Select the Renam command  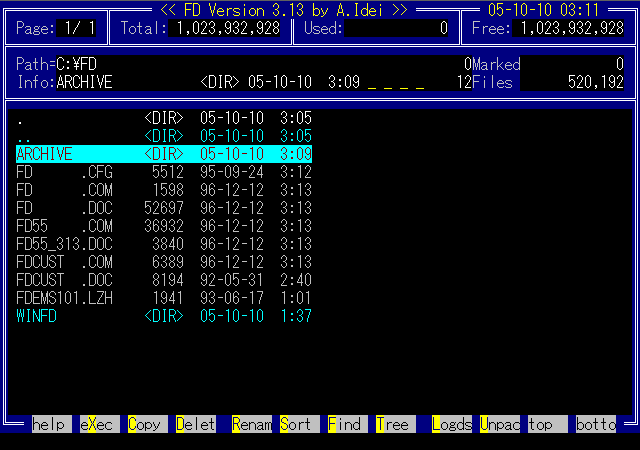click(x=252, y=424)
